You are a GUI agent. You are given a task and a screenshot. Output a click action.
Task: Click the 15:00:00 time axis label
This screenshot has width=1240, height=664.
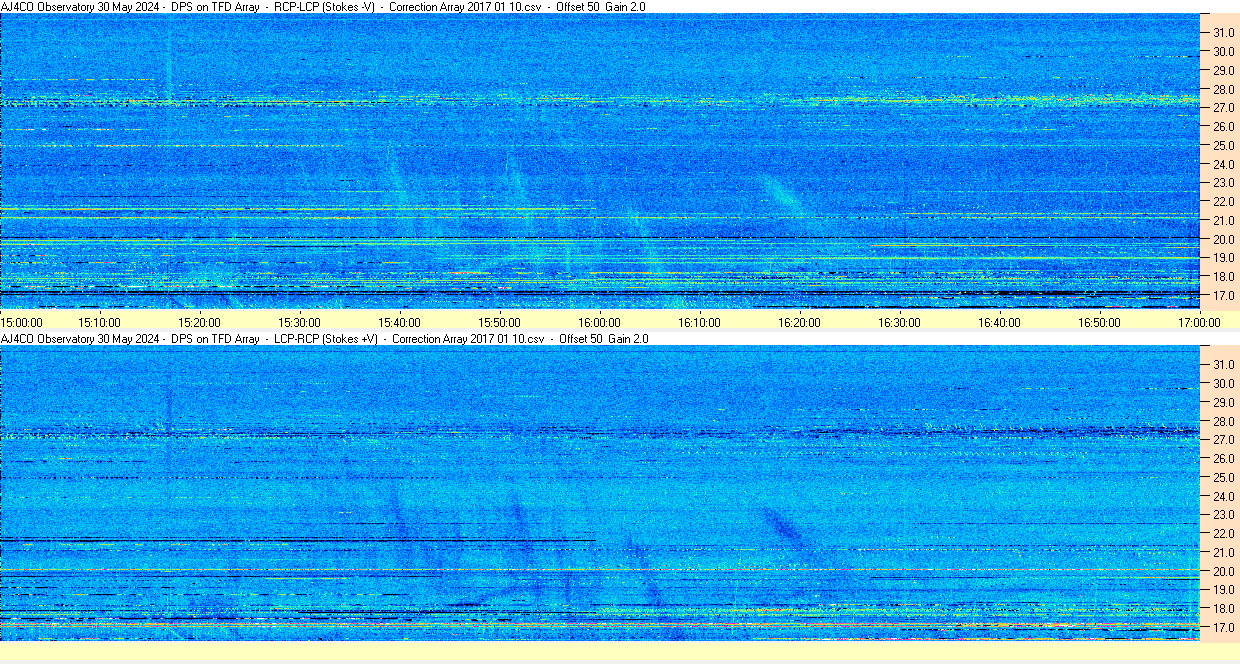pos(22,322)
